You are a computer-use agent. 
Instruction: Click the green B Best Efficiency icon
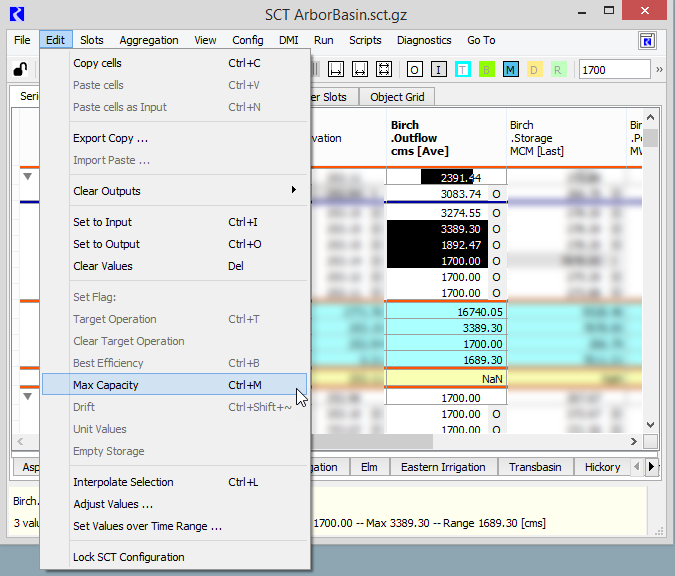487,70
